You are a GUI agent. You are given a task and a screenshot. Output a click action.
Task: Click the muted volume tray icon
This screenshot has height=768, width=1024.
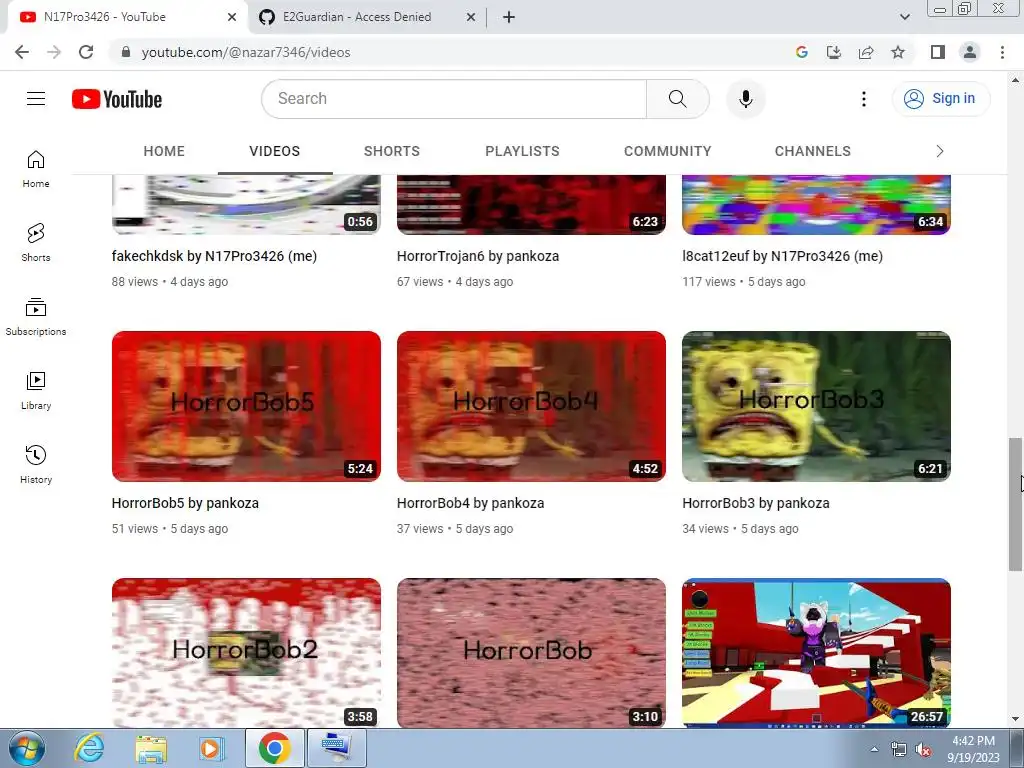(923, 749)
